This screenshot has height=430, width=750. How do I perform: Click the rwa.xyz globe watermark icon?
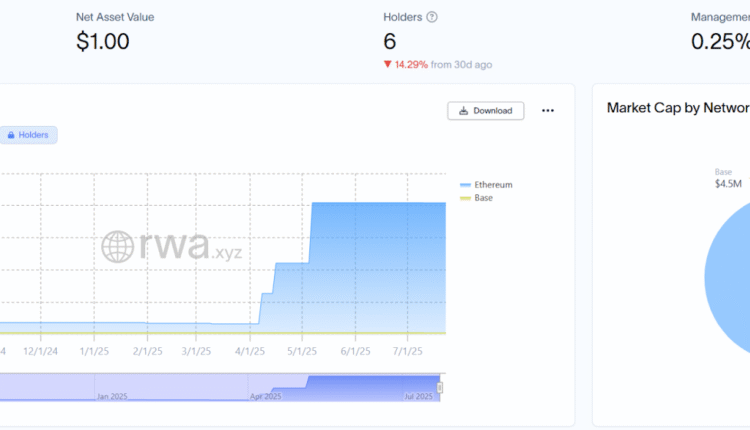click(x=118, y=247)
